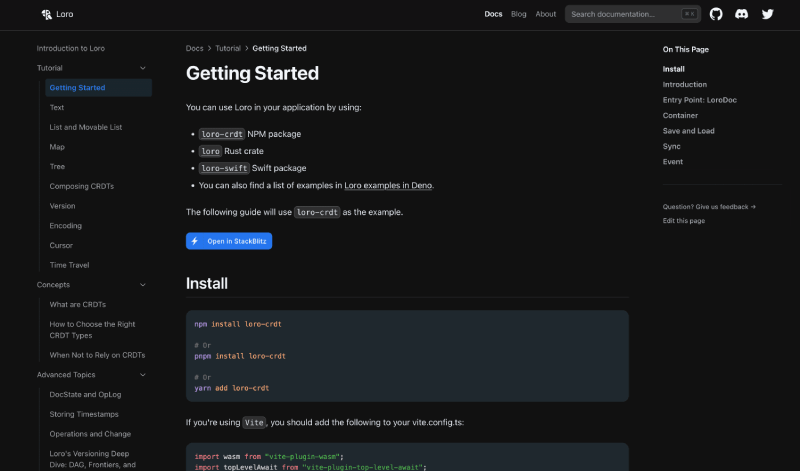
Task: Open the Encoding tutorial page
Action: click(x=65, y=226)
